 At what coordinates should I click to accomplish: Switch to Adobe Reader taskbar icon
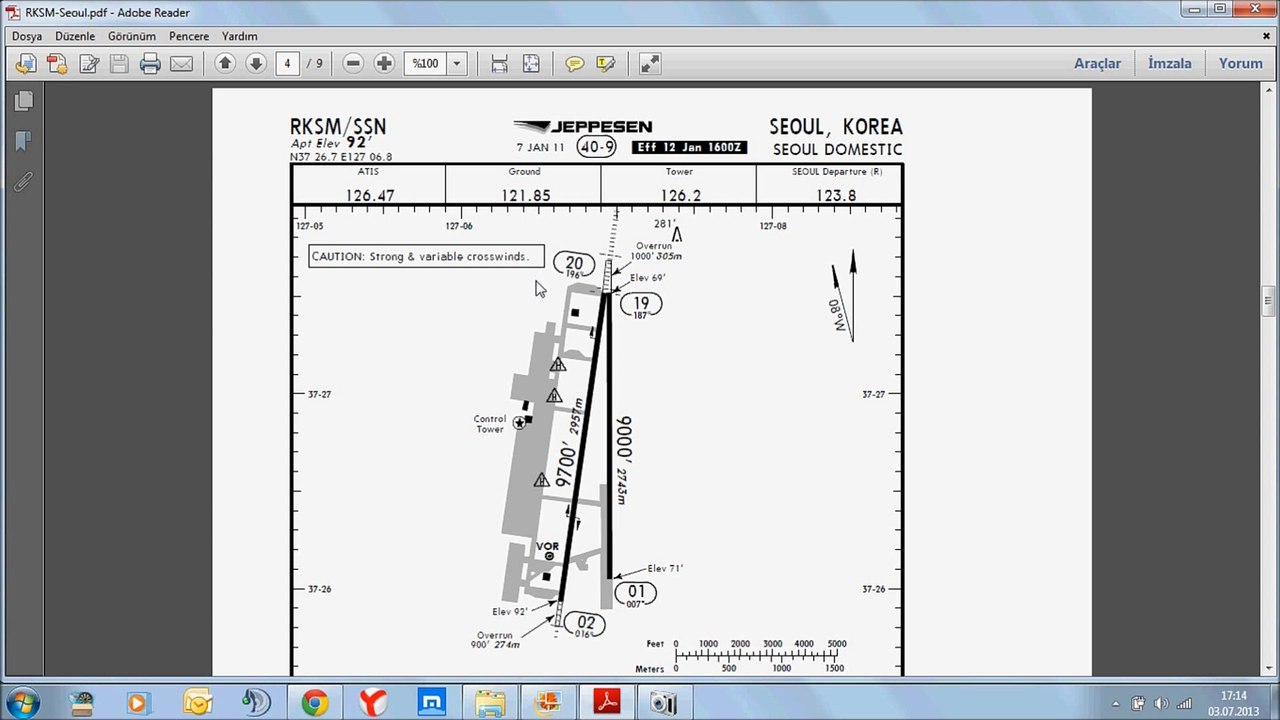609,703
